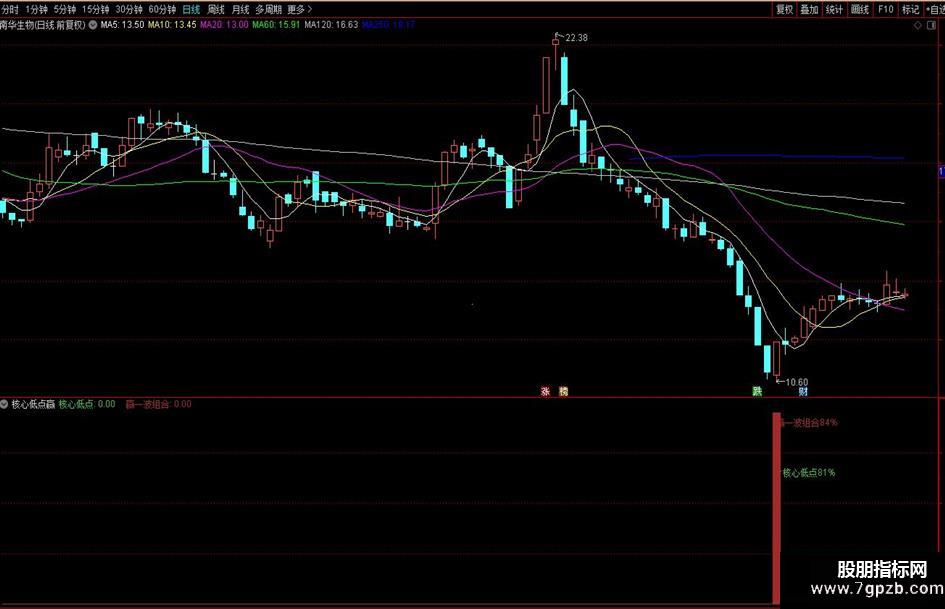Click the 叠加 overlay button

pyautogui.click(x=809, y=9)
